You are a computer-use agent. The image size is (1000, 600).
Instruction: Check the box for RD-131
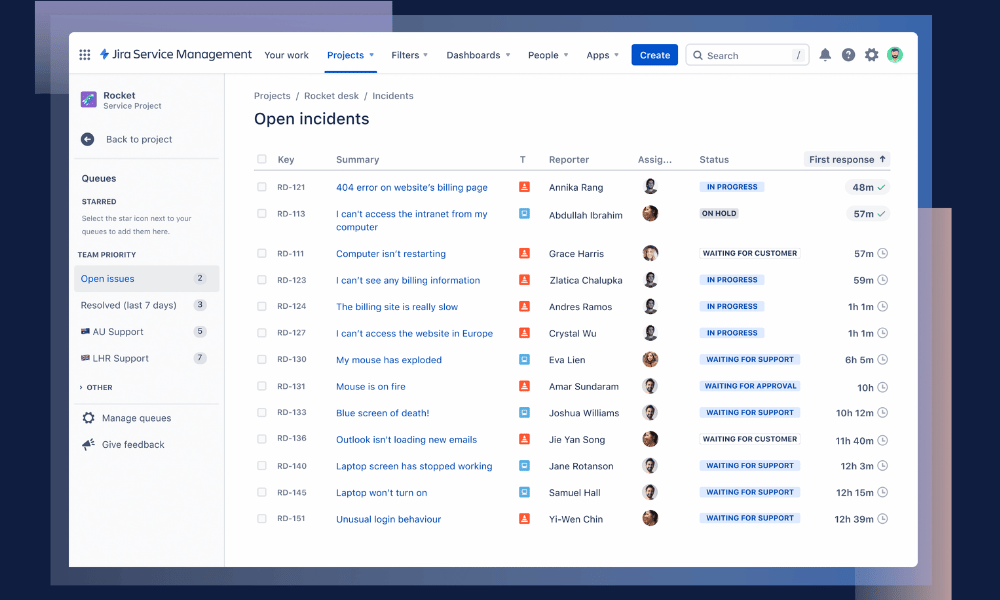pos(261,386)
